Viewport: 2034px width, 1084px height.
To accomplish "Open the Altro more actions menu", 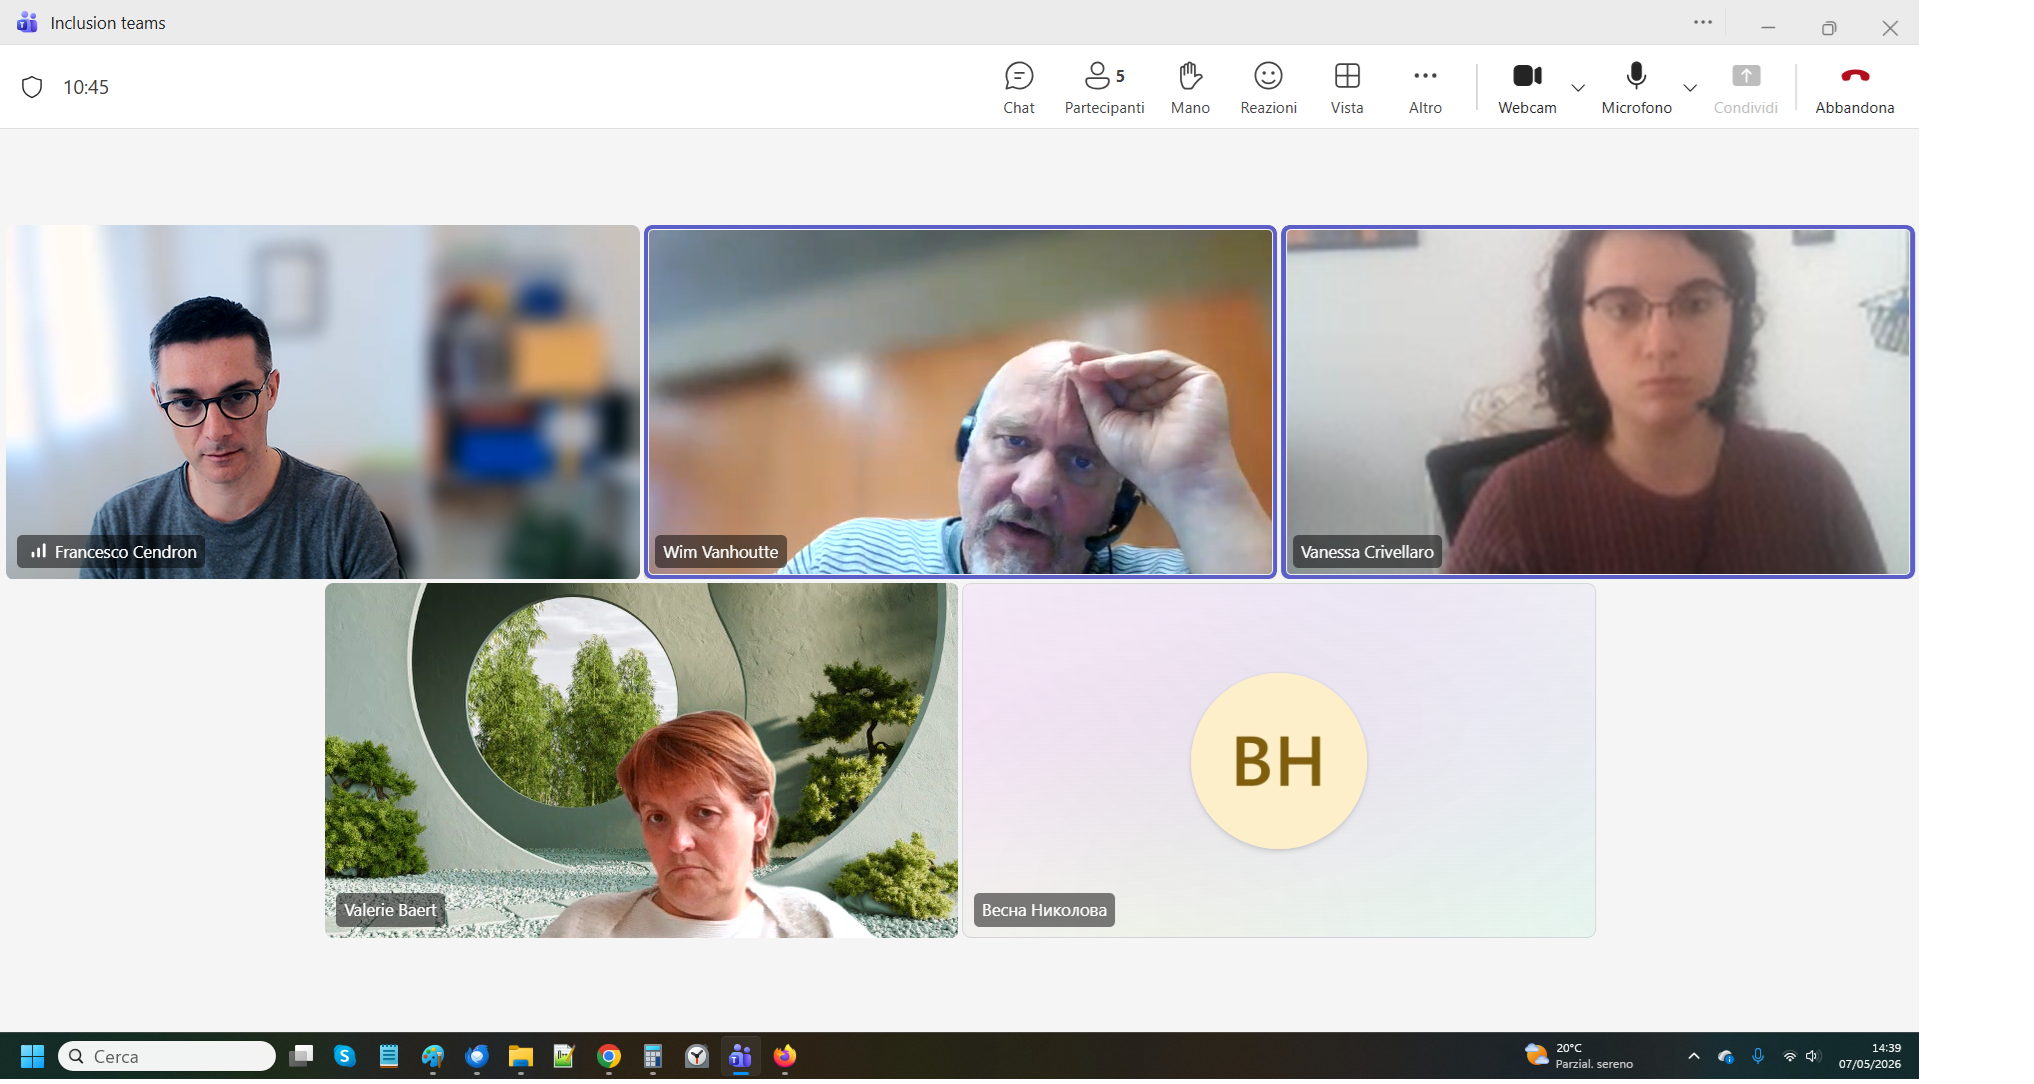I will pos(1425,88).
